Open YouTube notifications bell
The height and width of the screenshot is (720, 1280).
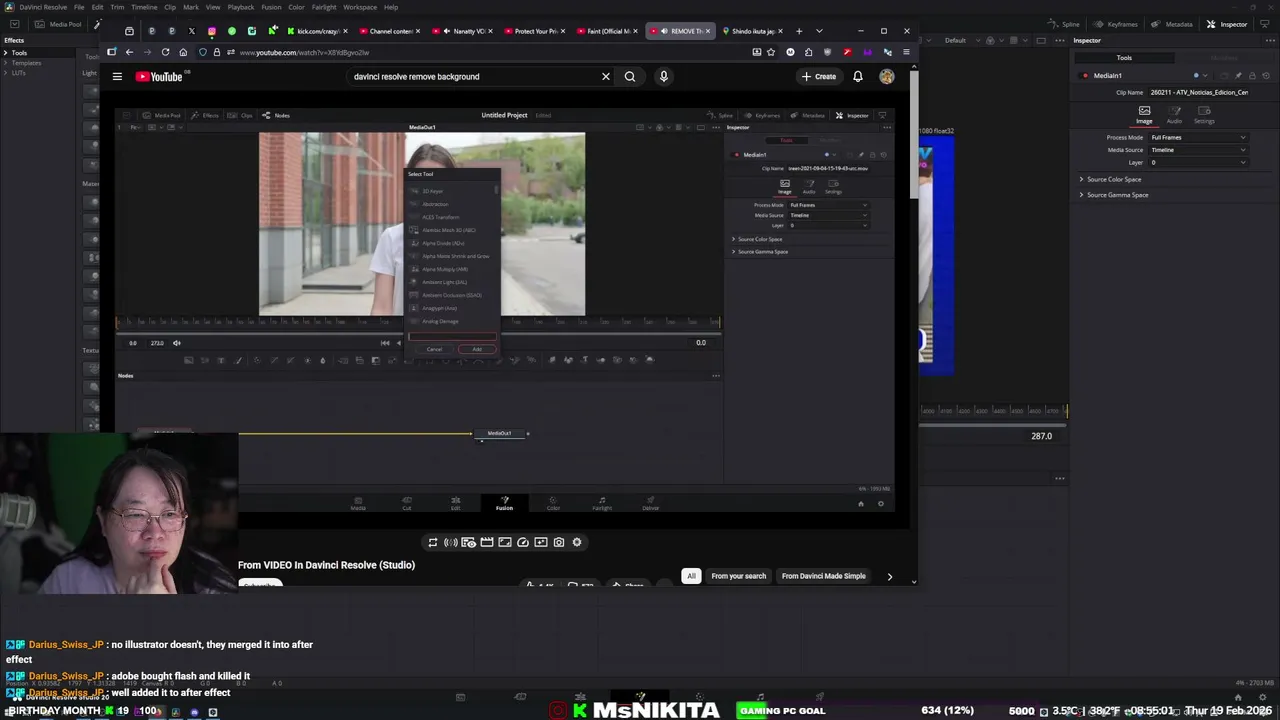click(x=858, y=76)
